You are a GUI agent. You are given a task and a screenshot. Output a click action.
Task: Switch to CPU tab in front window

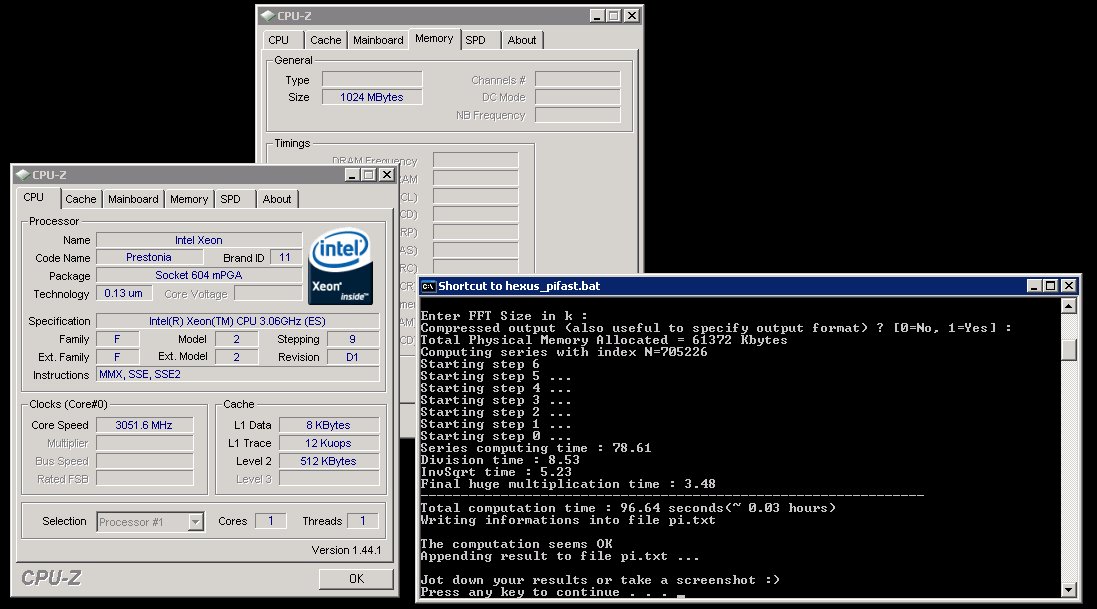click(x=34, y=197)
